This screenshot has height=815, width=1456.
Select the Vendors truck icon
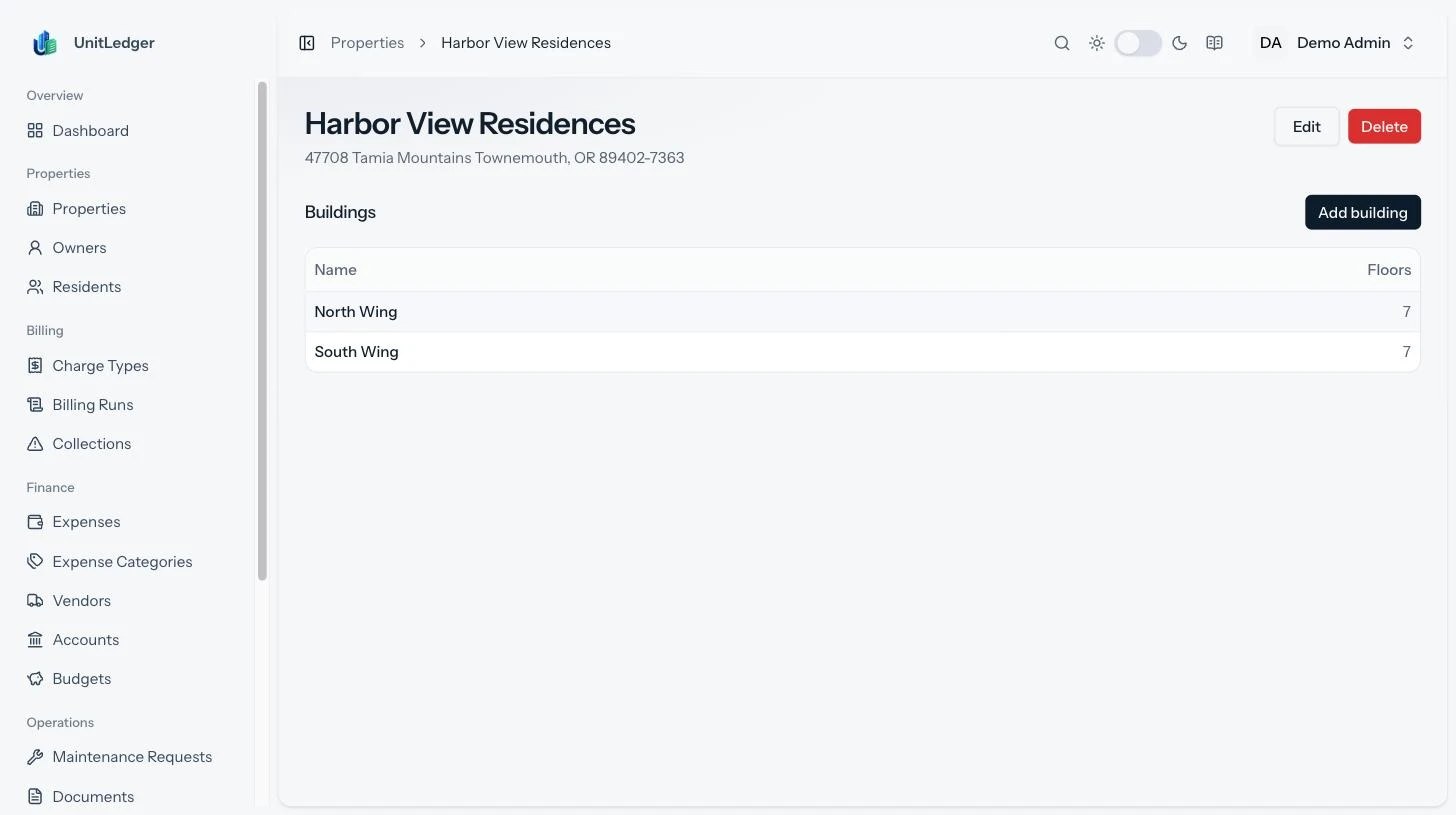[35, 601]
